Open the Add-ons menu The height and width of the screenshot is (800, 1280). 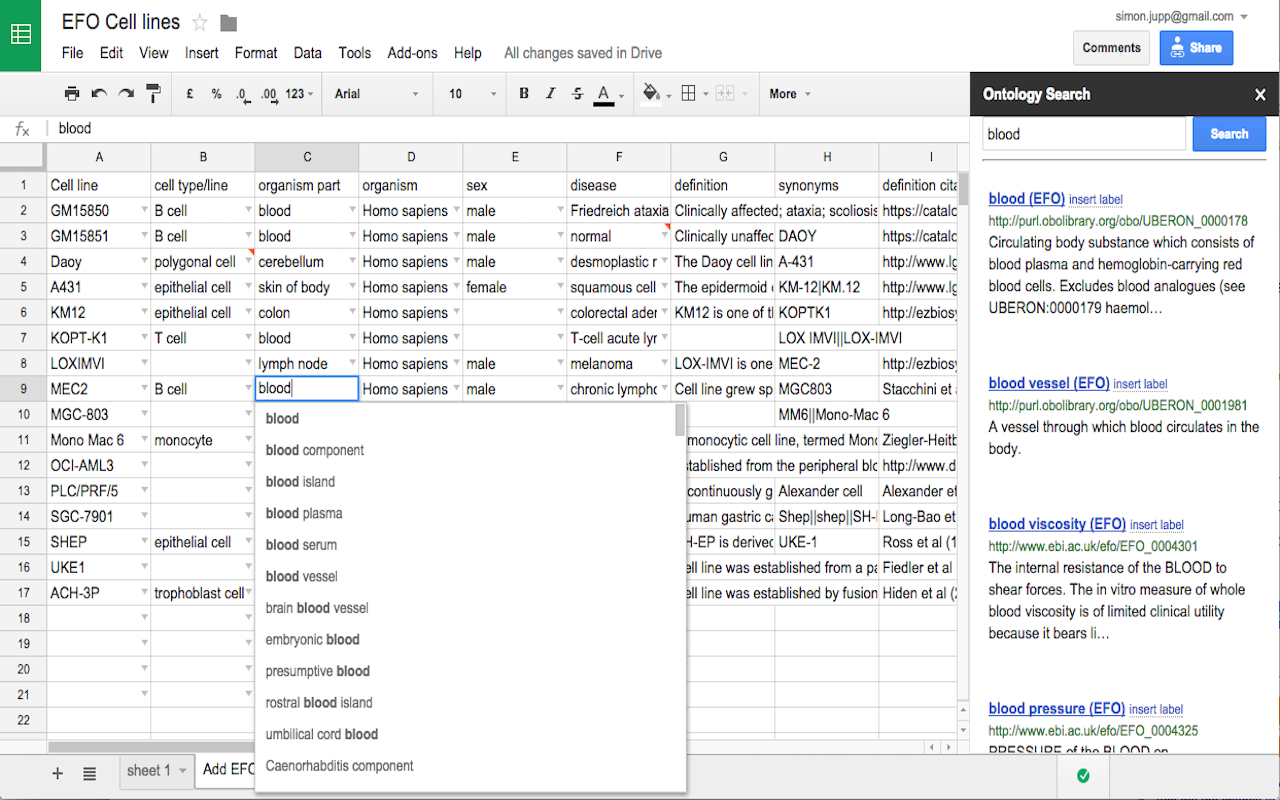tap(412, 53)
